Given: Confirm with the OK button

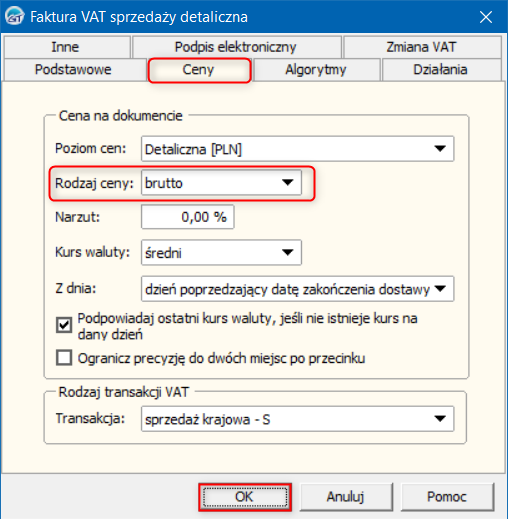Looking at the screenshot, I should [245, 497].
